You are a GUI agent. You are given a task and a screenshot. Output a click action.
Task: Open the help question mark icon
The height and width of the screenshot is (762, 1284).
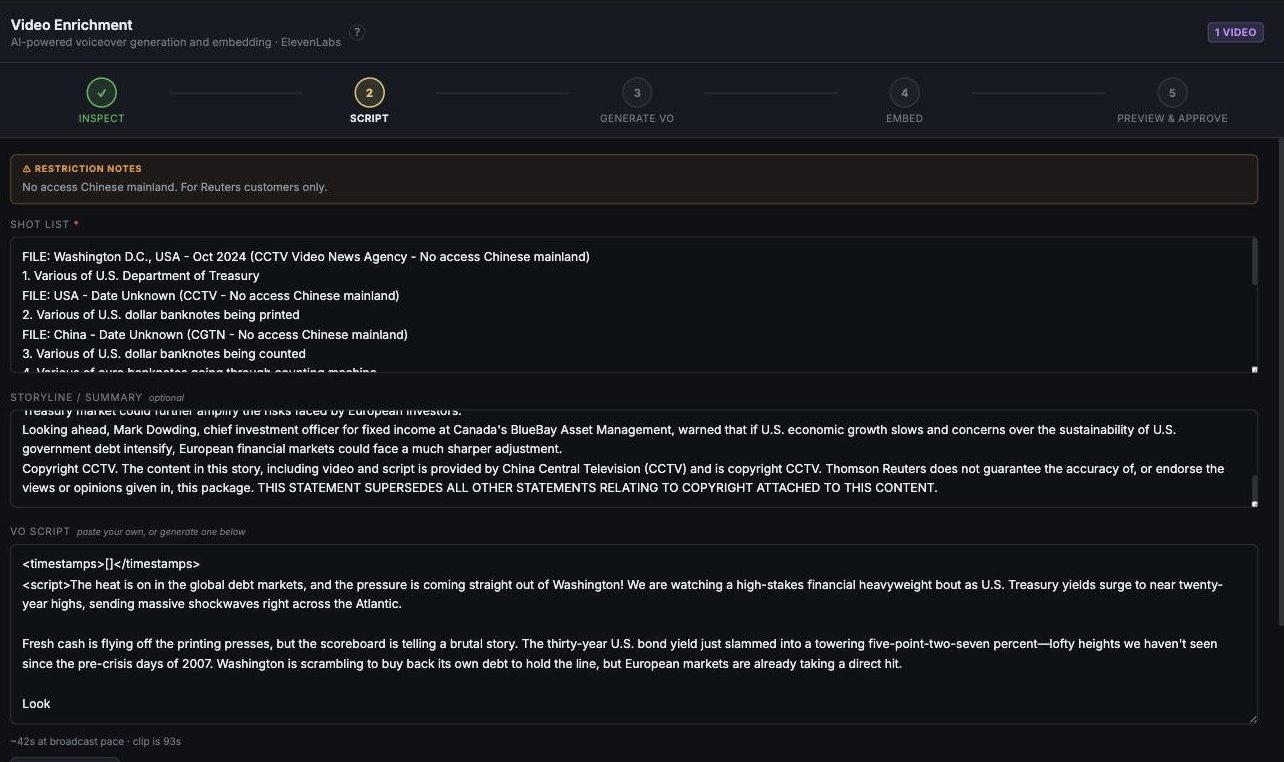(357, 32)
